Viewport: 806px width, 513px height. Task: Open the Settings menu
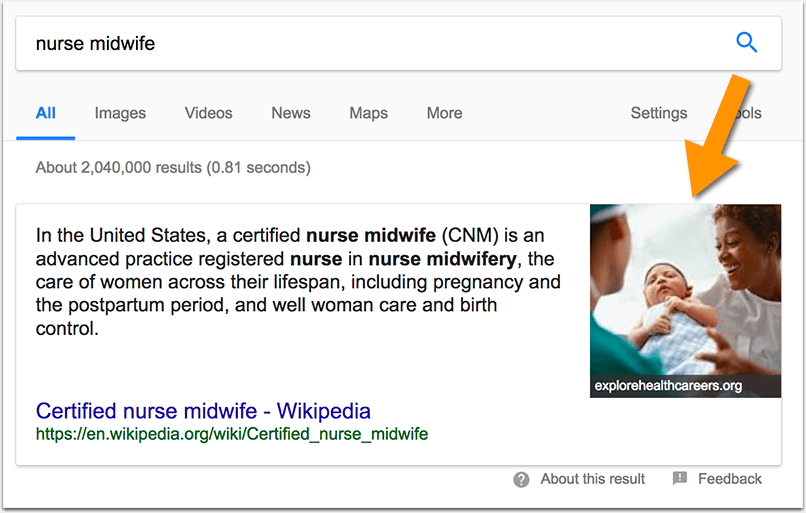click(658, 113)
